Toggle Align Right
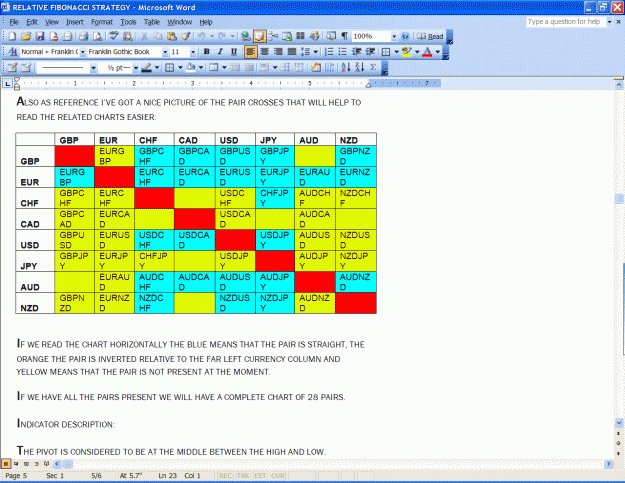Image resolution: width=625 pixels, height=483 pixels. (278, 52)
